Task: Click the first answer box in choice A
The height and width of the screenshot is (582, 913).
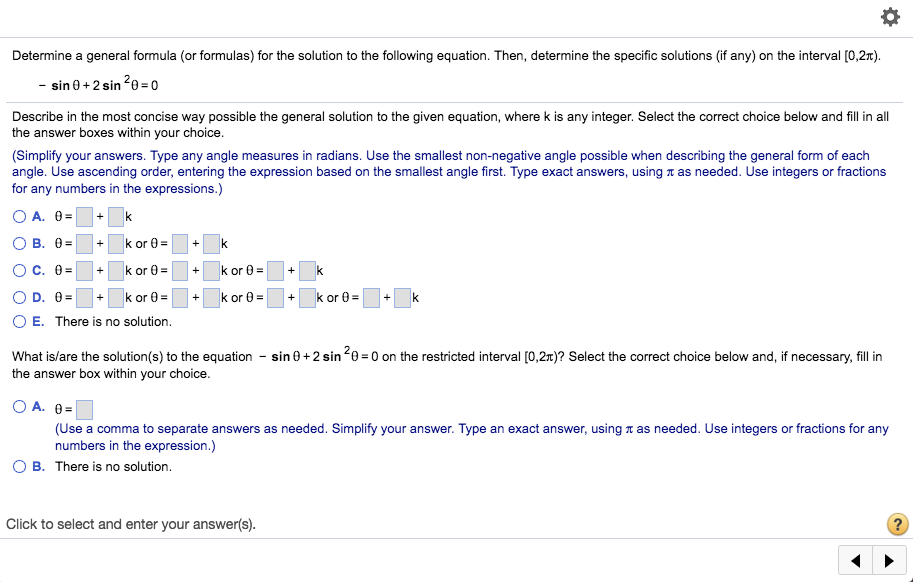Action: [x=84, y=216]
